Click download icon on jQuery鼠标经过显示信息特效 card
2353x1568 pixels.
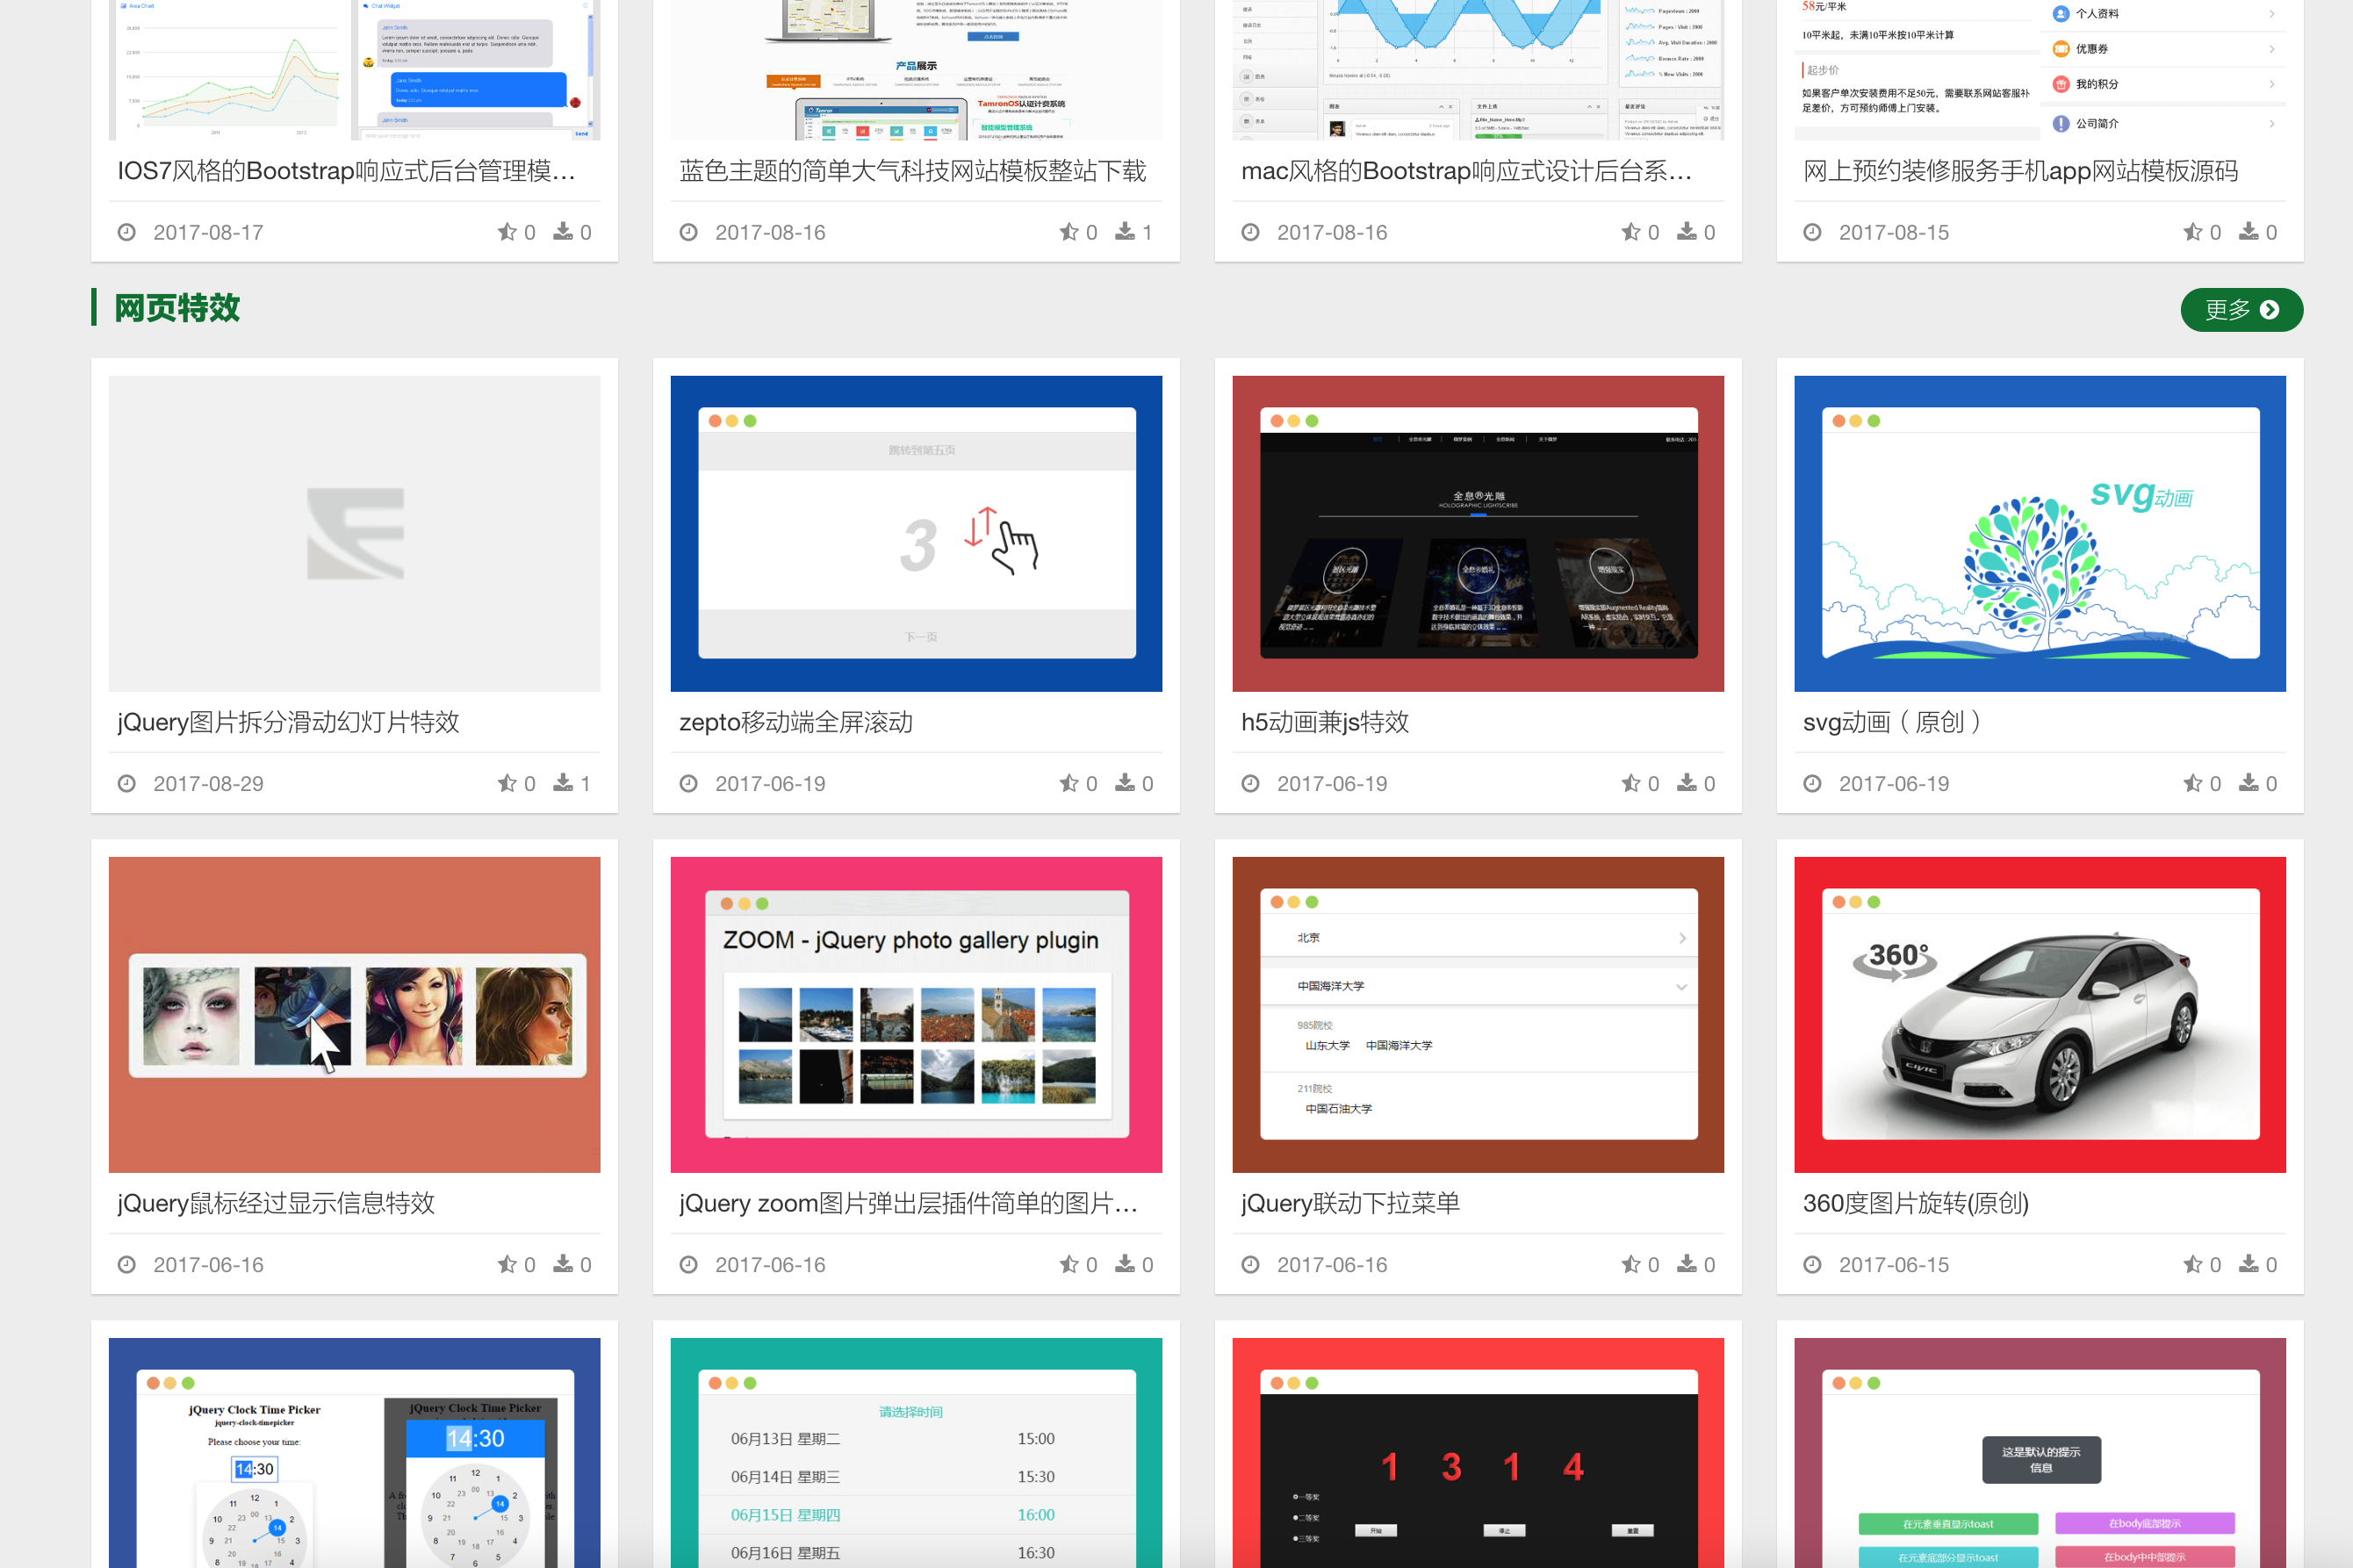coord(563,1264)
